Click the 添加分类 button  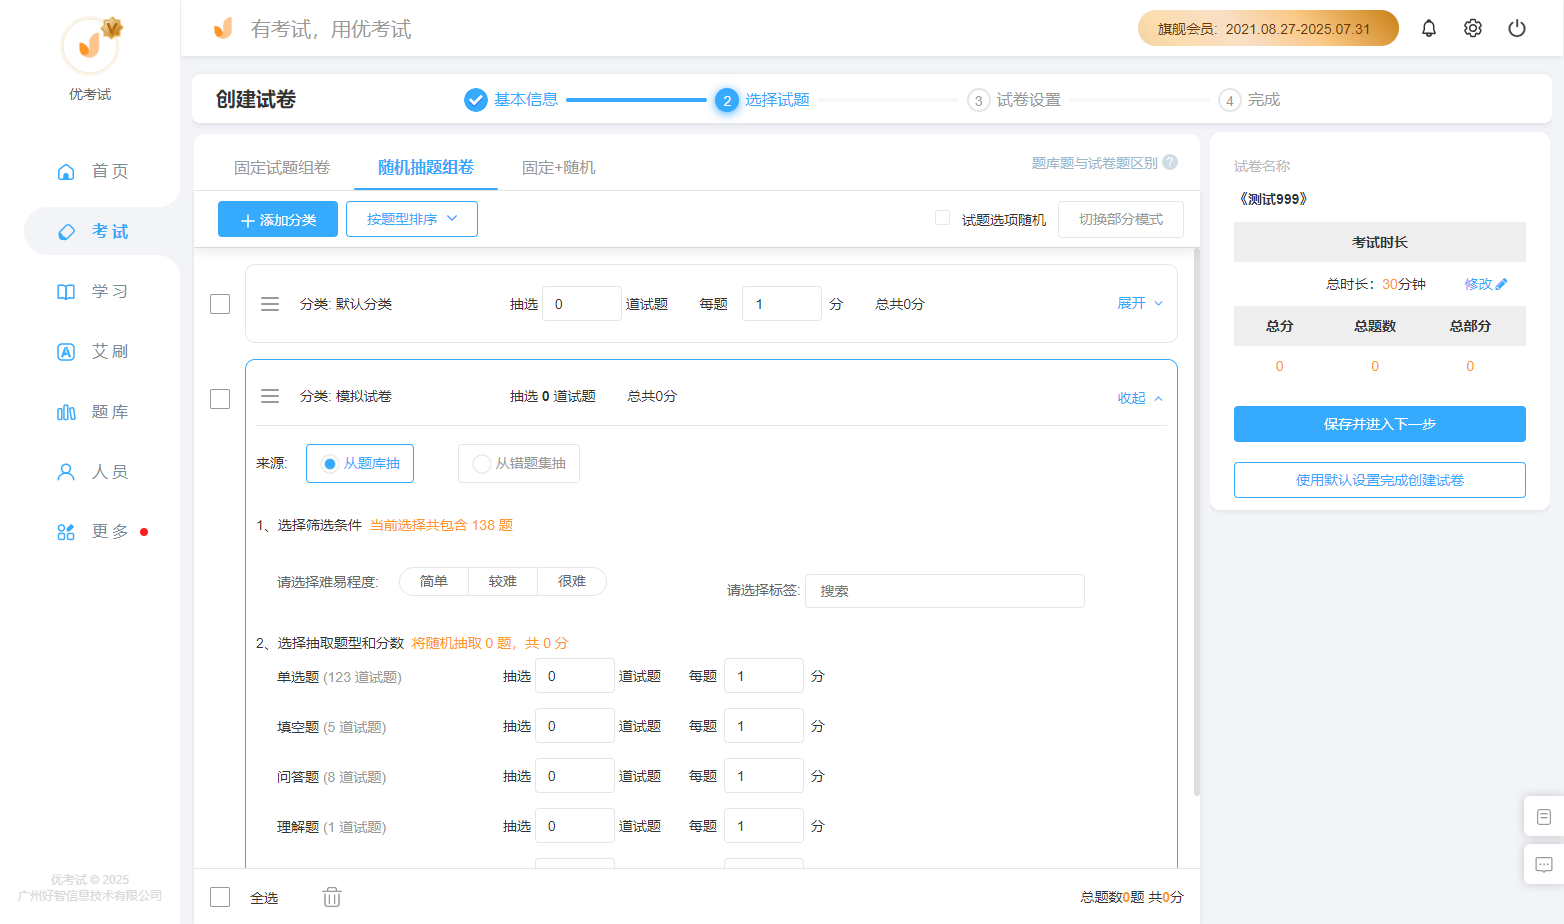click(278, 219)
